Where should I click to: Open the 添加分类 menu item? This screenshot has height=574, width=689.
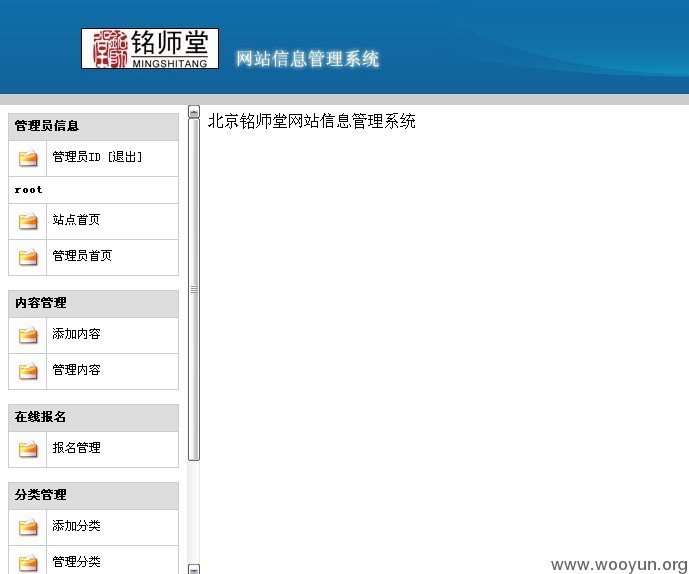76,526
